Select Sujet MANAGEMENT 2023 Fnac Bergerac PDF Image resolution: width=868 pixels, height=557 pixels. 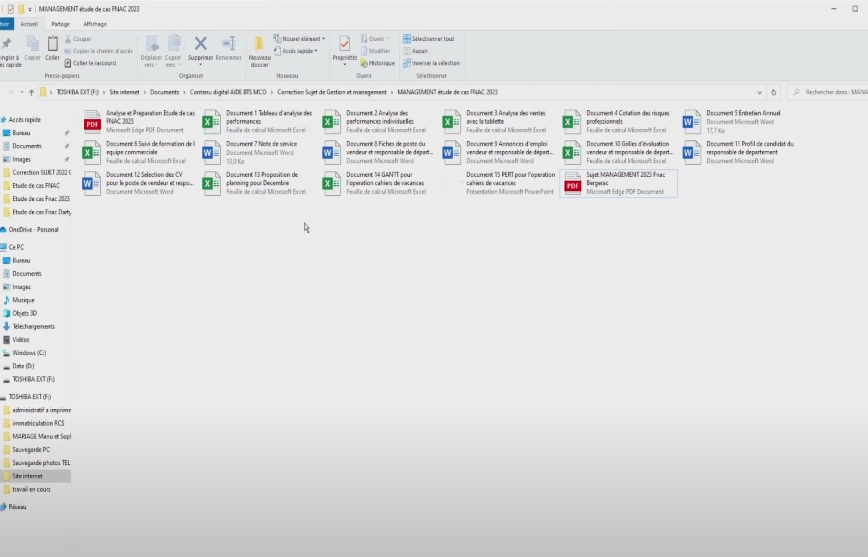click(x=619, y=183)
